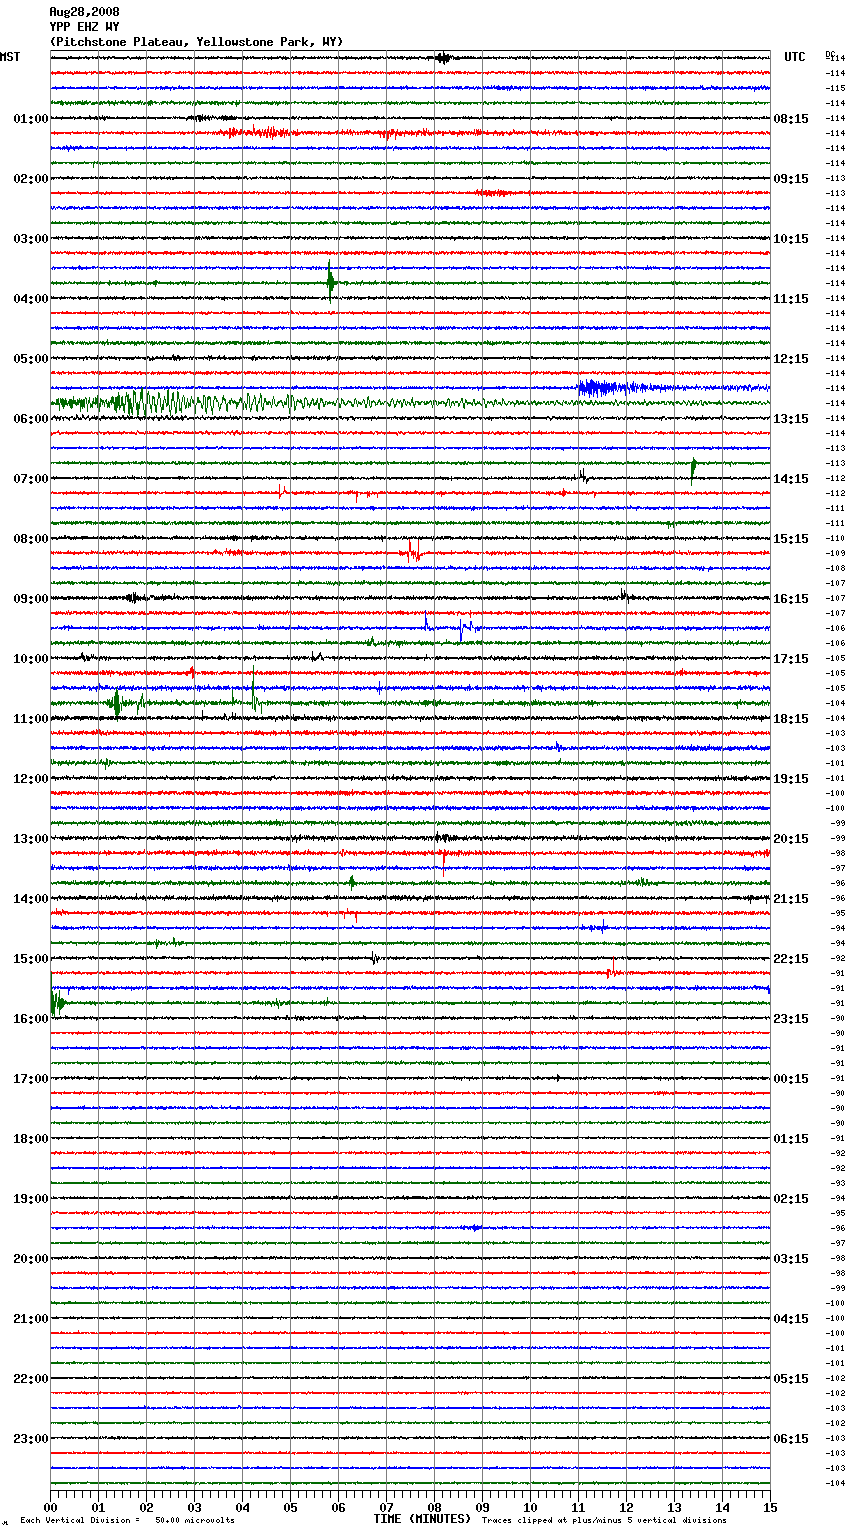Select the 18:00 MST time label
Image resolution: width=850 pixels, height=1534 pixels.
click(31, 1139)
